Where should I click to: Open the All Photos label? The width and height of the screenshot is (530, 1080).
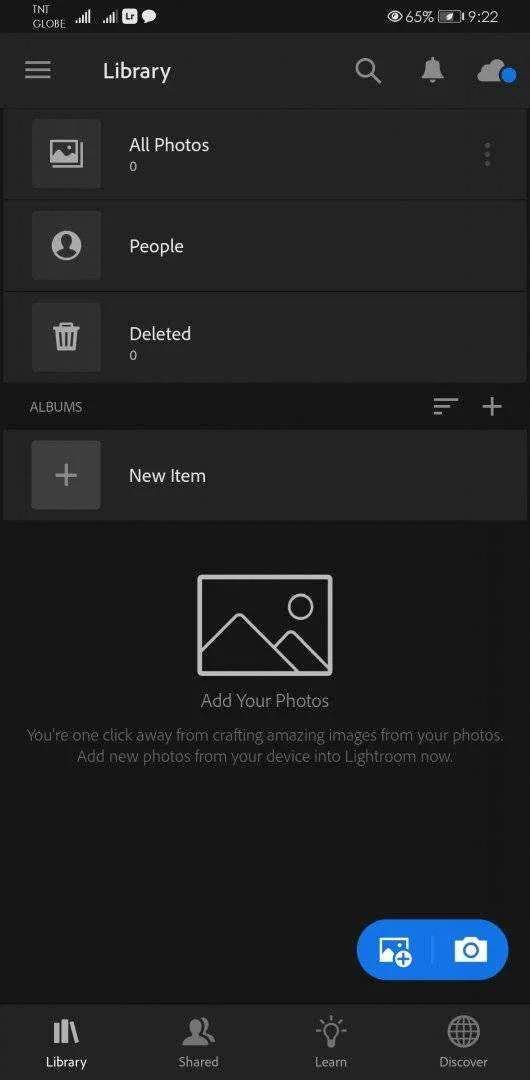(x=169, y=145)
